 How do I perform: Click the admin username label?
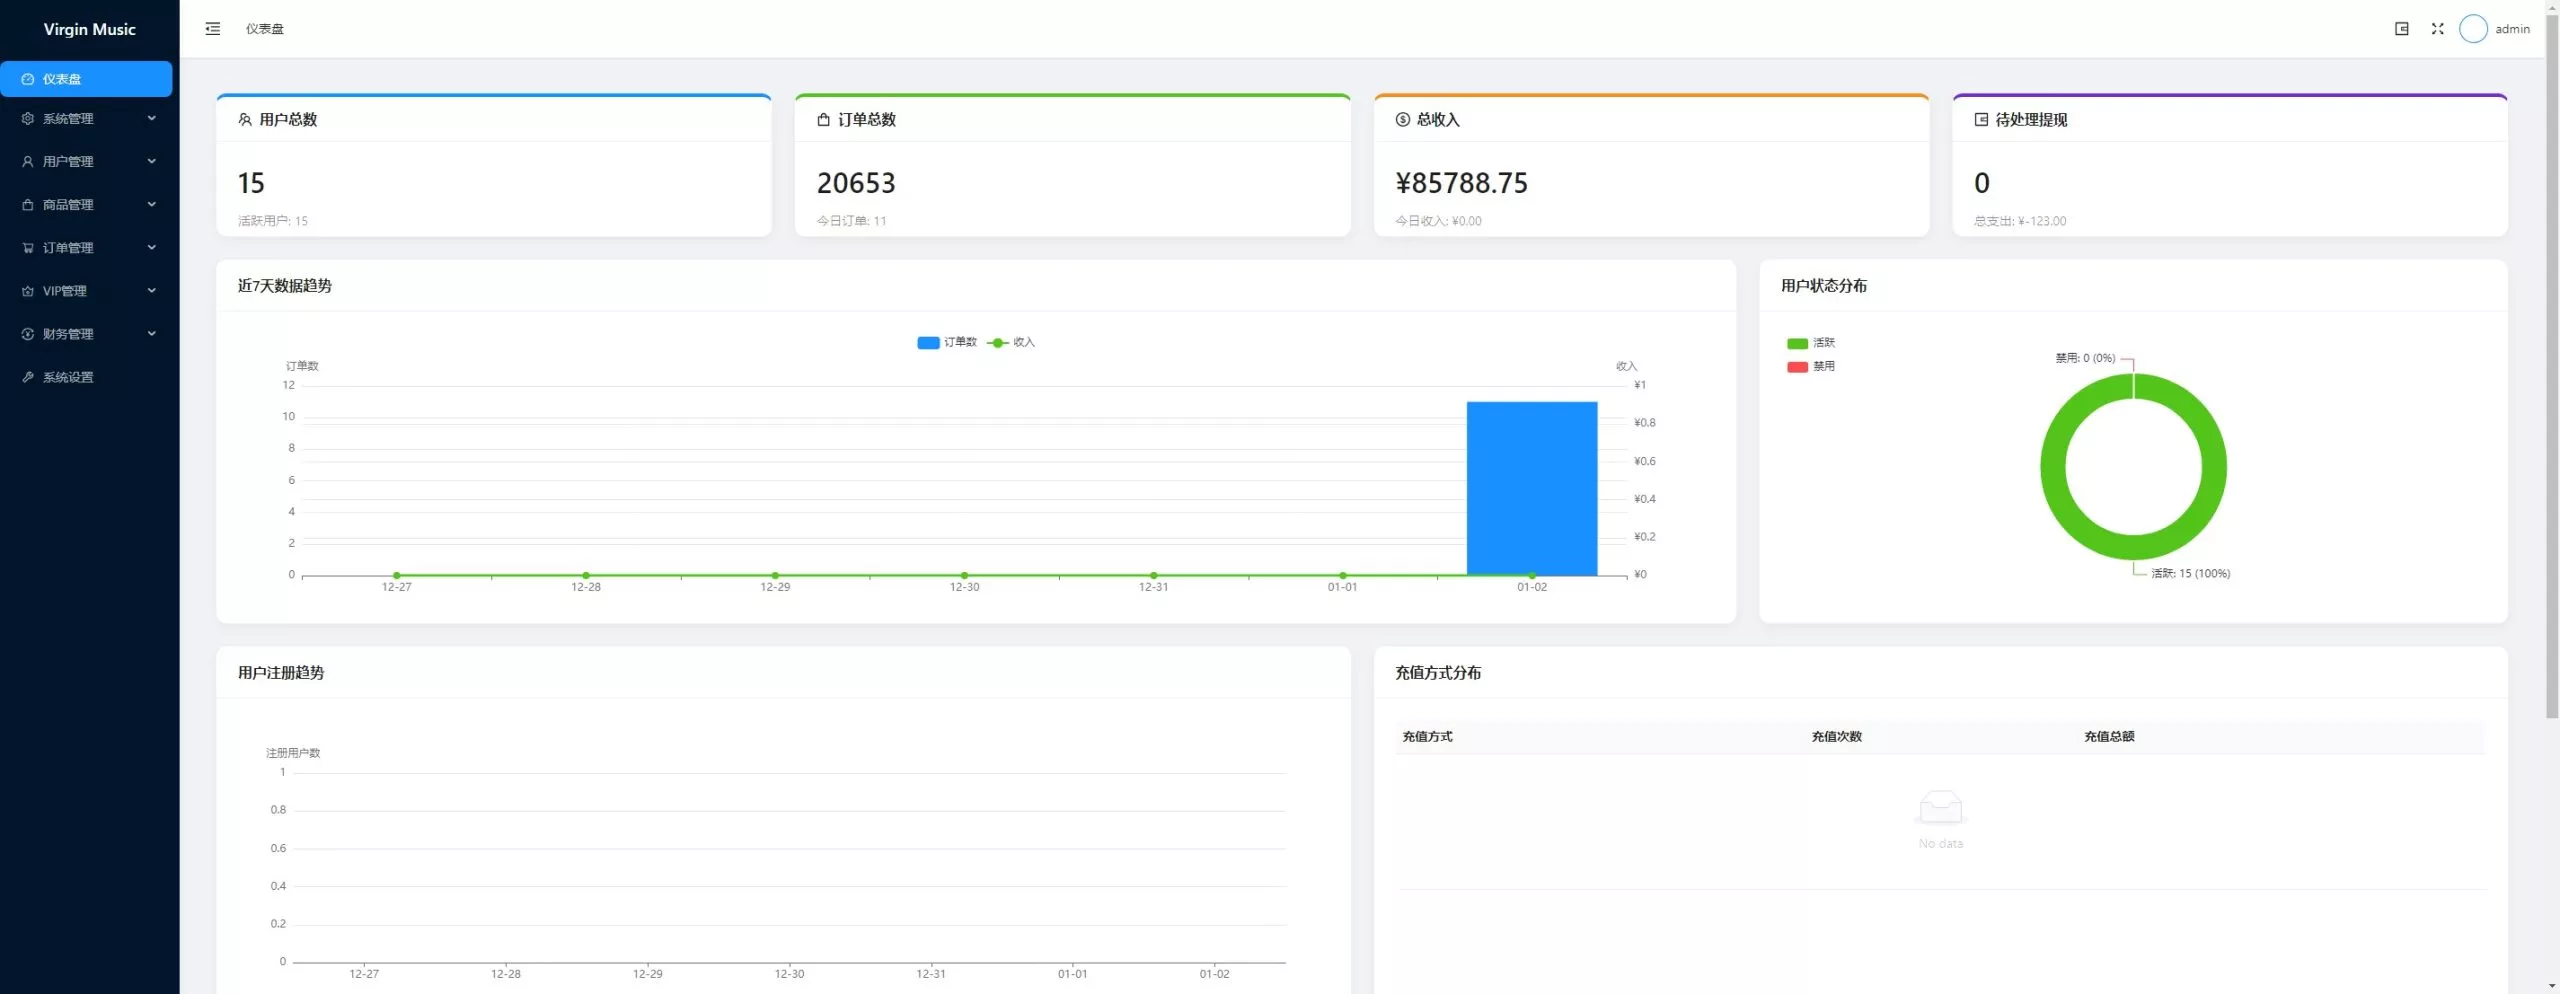tap(2512, 29)
